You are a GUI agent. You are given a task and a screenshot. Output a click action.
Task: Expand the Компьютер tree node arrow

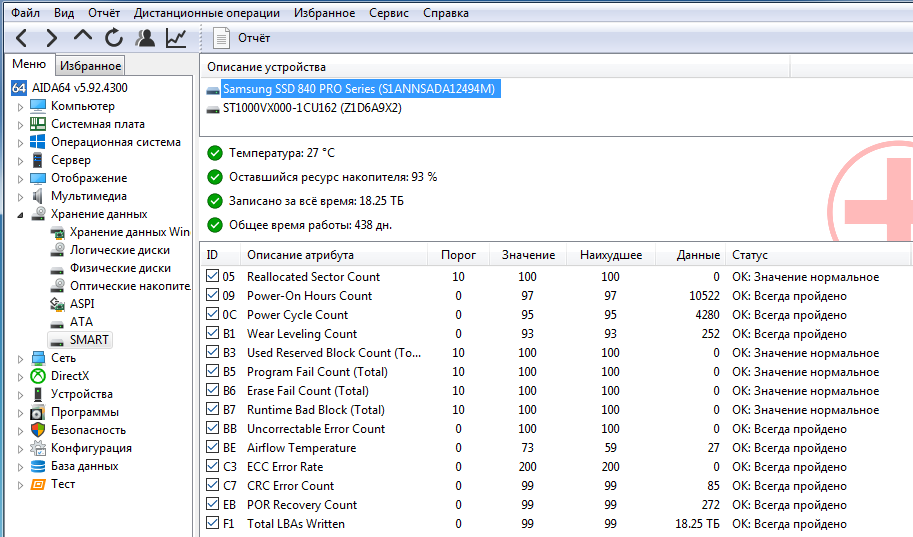pos(20,107)
